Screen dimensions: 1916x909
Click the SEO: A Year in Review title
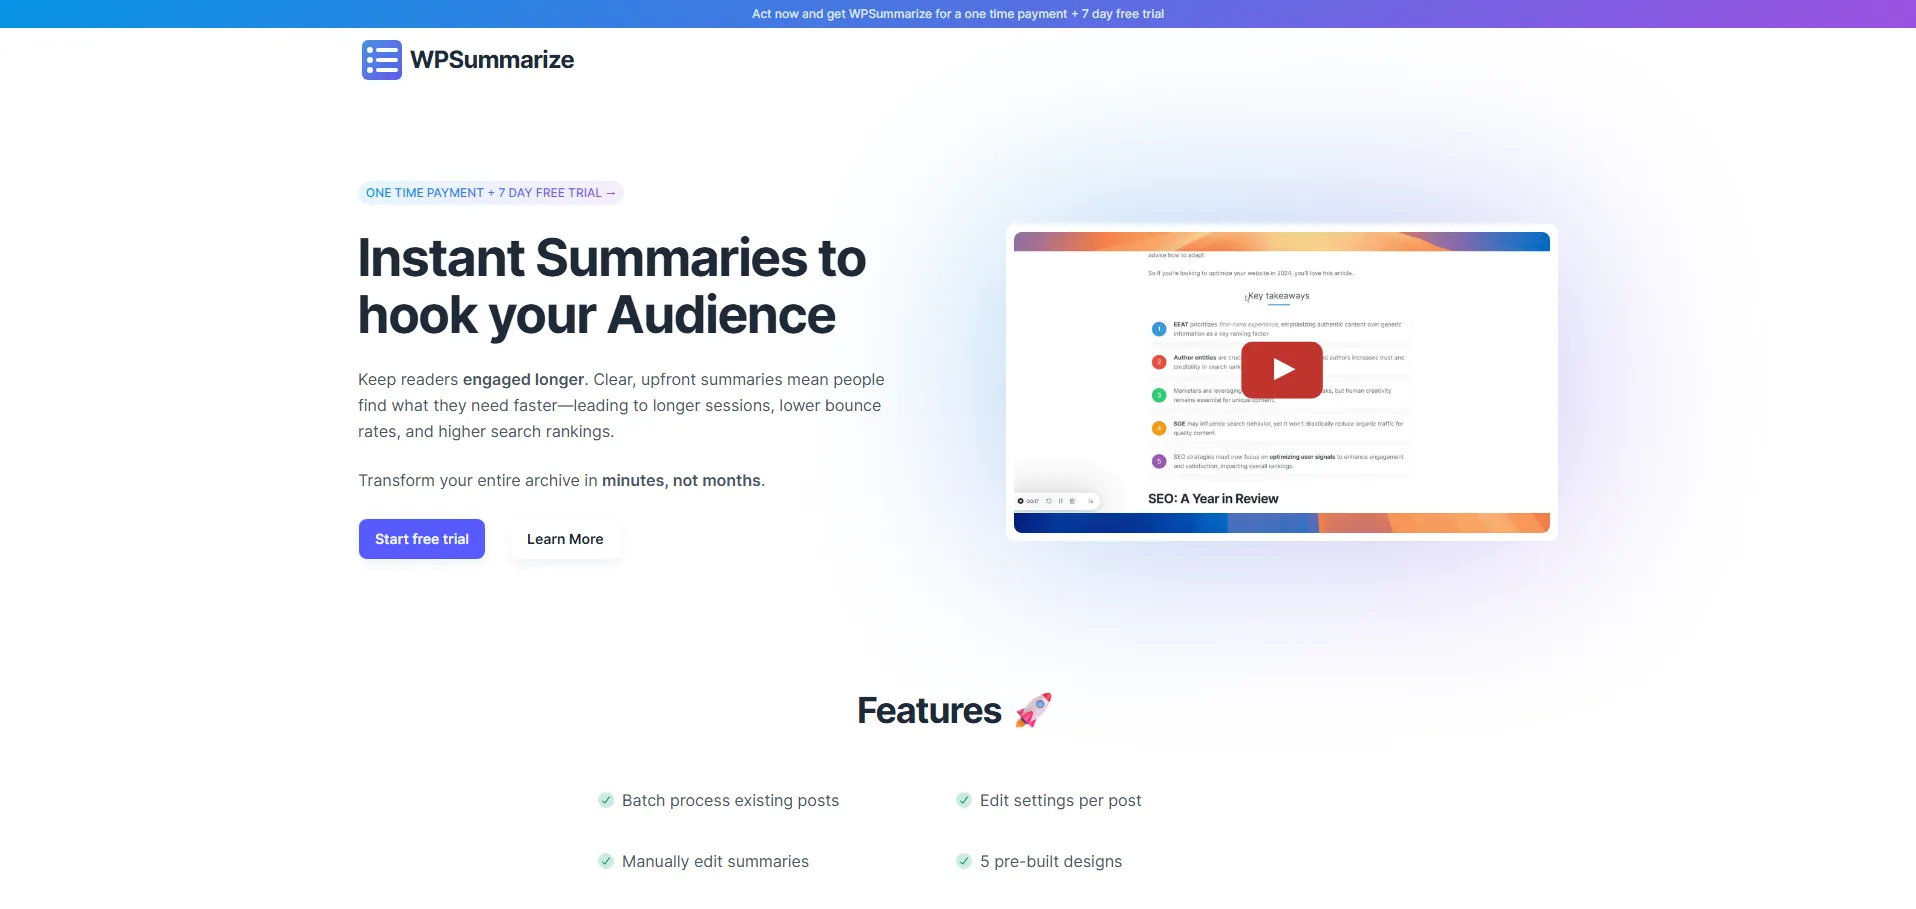click(x=1213, y=499)
